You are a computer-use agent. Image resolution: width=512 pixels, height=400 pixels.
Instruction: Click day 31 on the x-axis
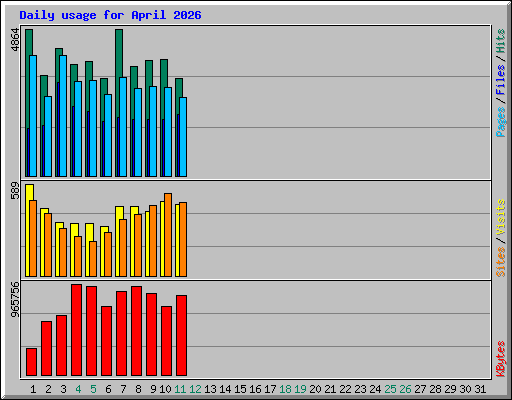pos(480,389)
